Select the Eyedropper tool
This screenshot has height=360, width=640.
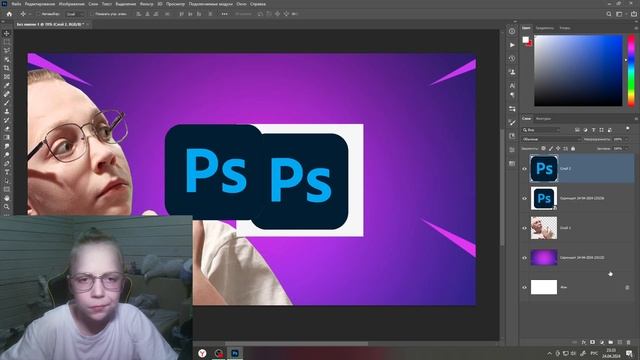pyautogui.click(x=7, y=85)
